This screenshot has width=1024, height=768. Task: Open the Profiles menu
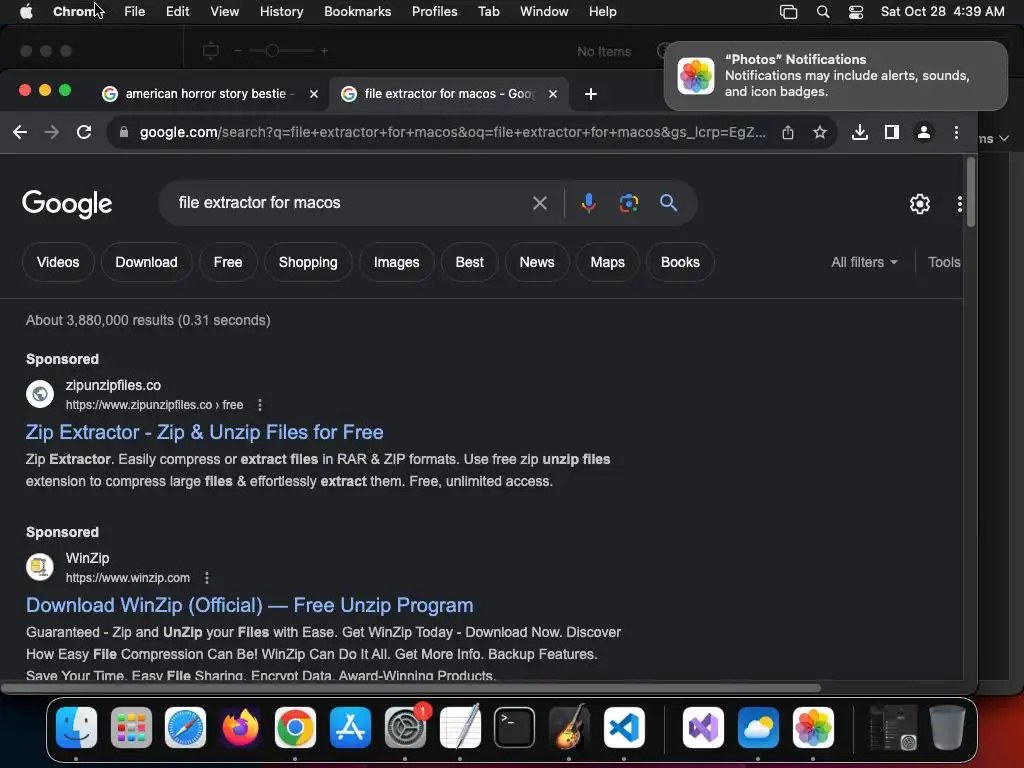point(434,12)
